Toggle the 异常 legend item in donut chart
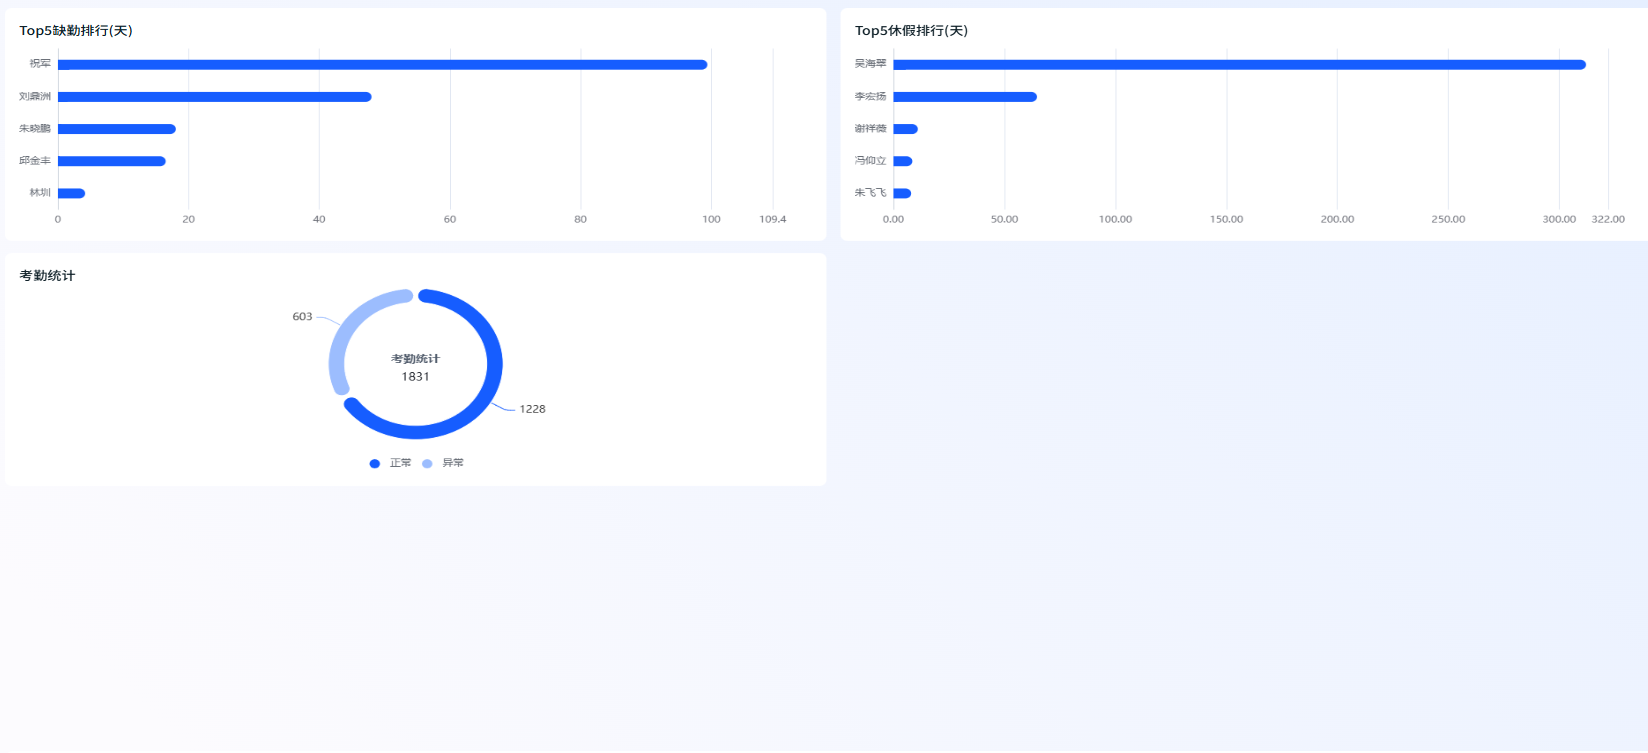 click(443, 463)
